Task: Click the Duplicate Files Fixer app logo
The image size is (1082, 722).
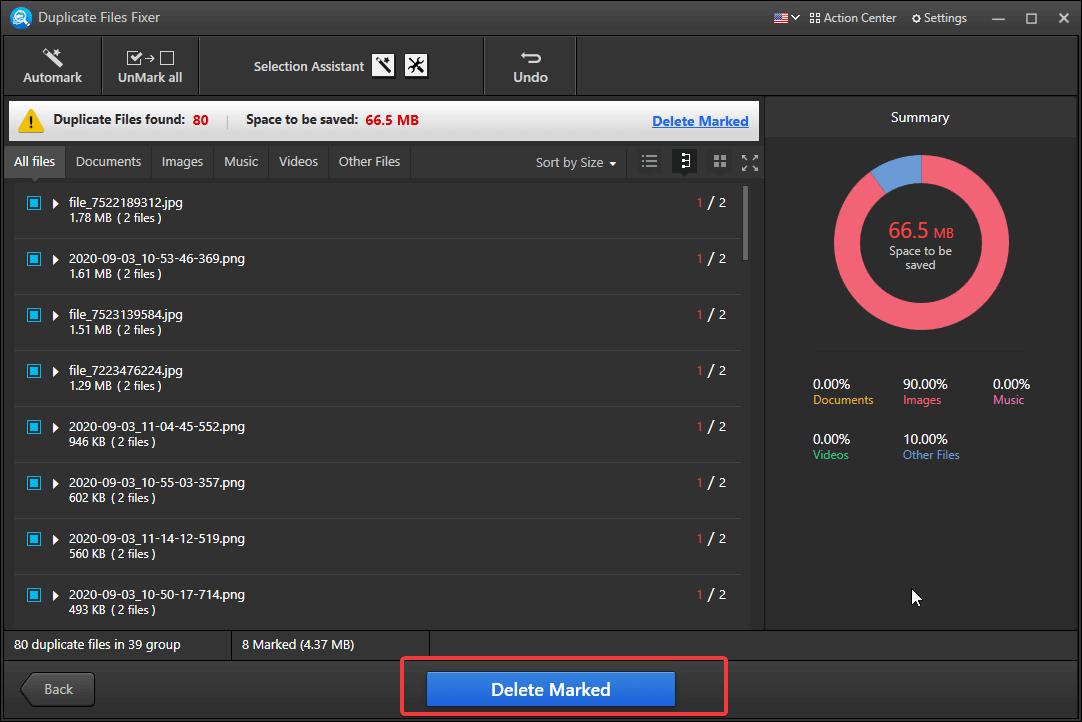Action: 21,17
